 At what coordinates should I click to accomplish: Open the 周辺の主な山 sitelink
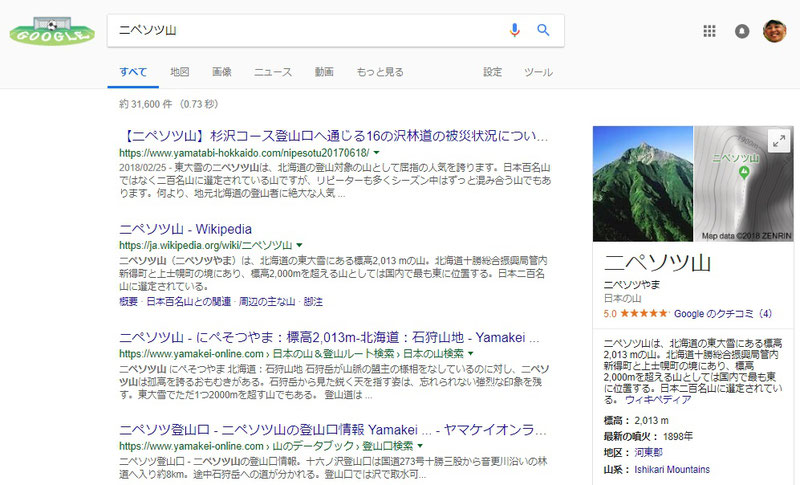coord(267,302)
